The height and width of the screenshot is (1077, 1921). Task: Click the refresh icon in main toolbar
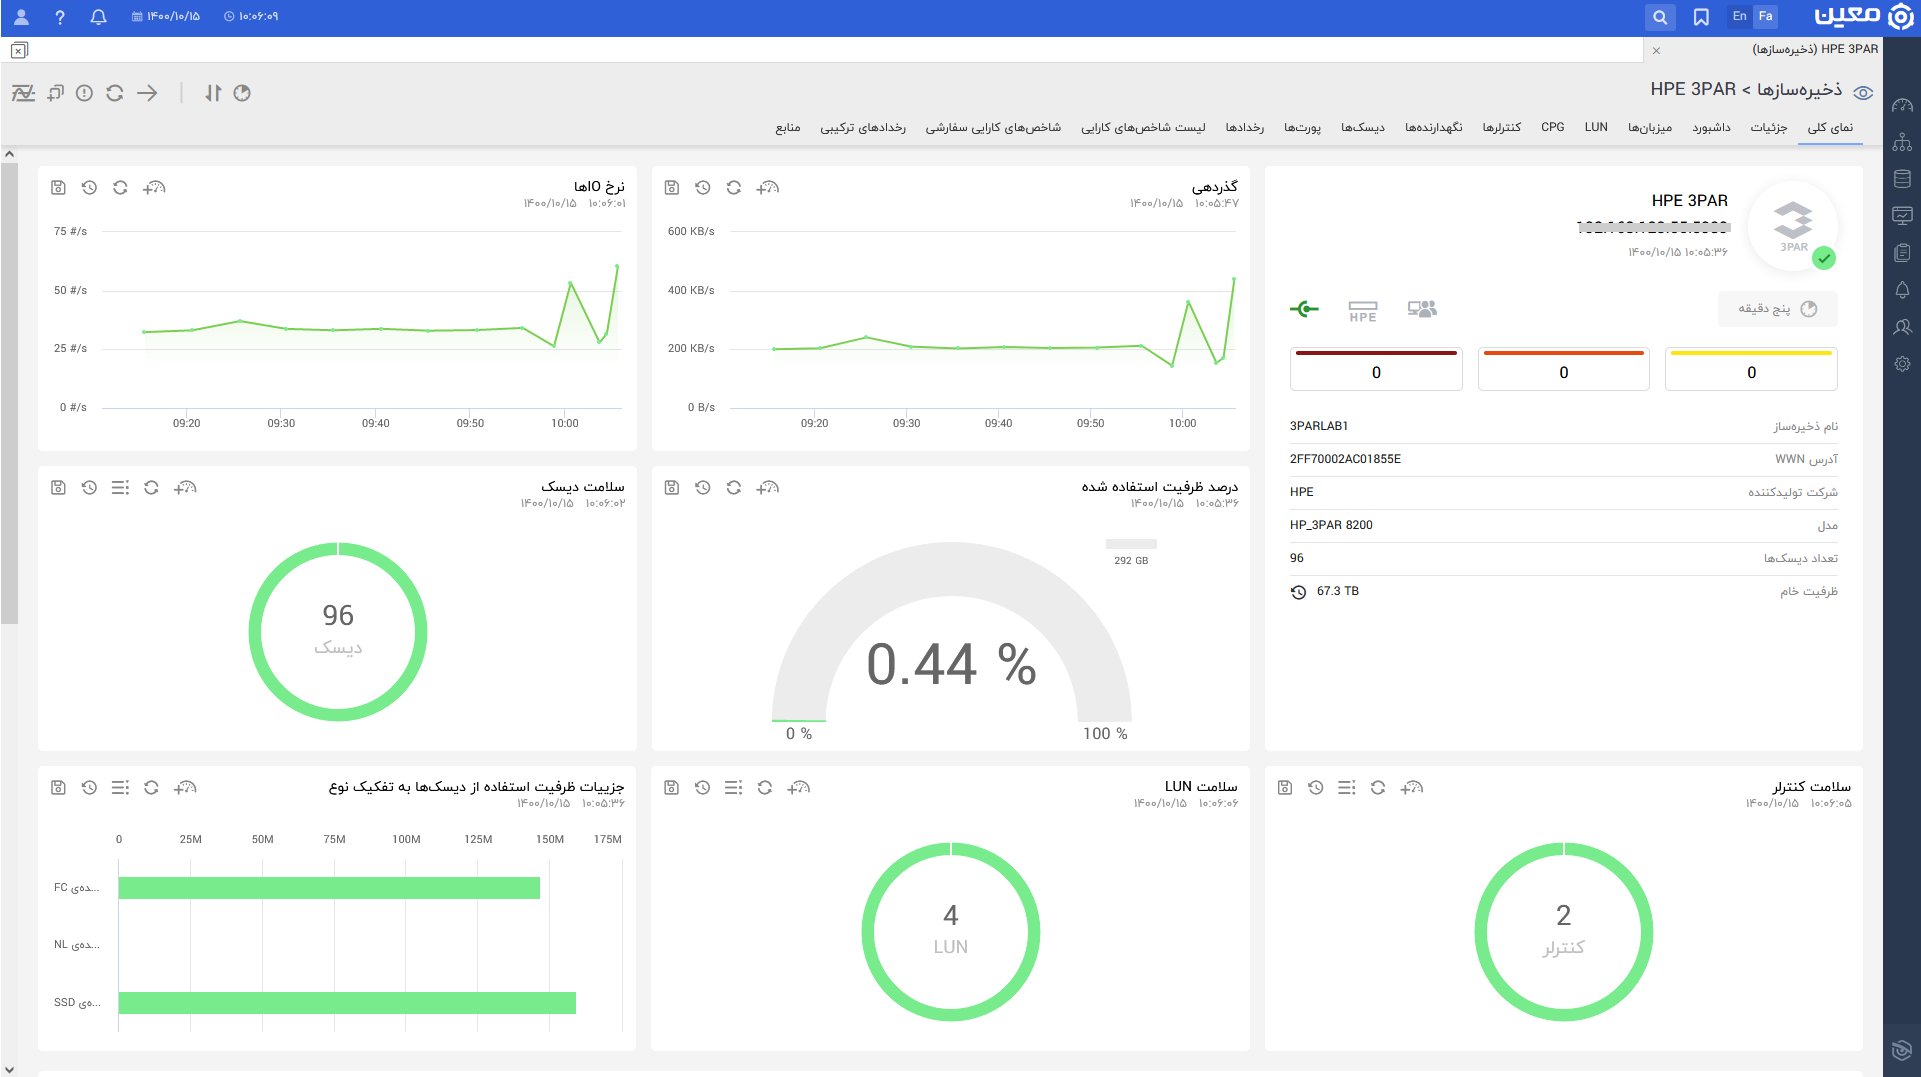(115, 93)
